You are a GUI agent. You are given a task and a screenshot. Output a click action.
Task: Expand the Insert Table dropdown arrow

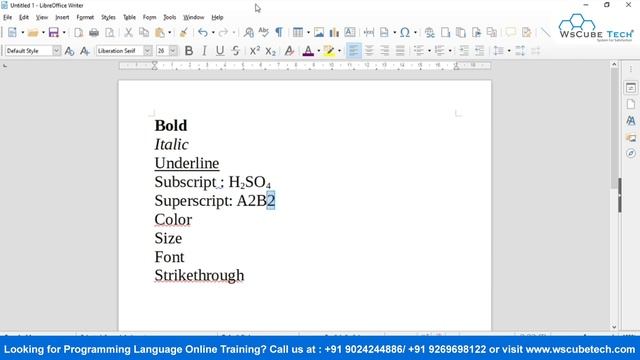click(x=309, y=33)
